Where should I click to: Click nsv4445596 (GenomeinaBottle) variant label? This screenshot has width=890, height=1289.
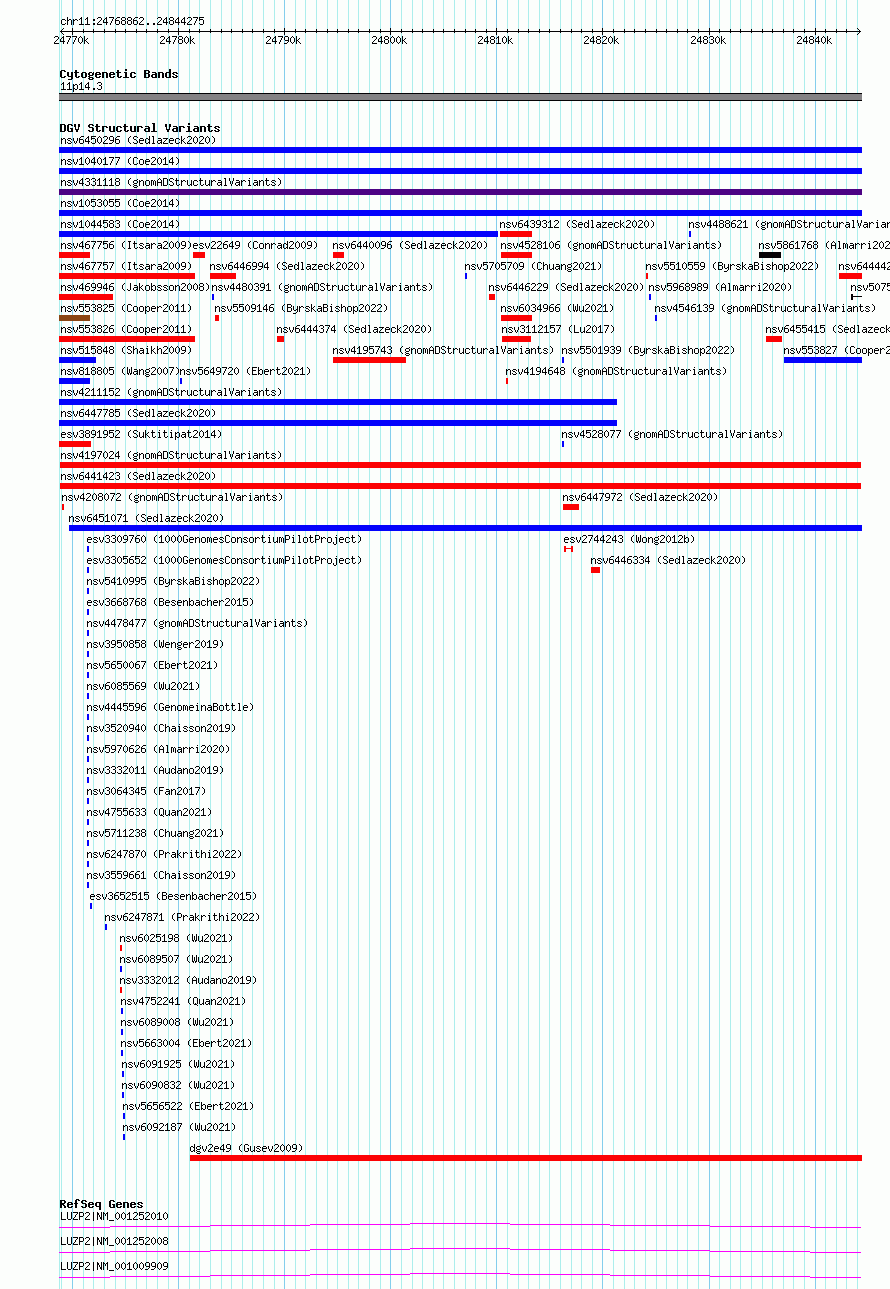(x=170, y=707)
